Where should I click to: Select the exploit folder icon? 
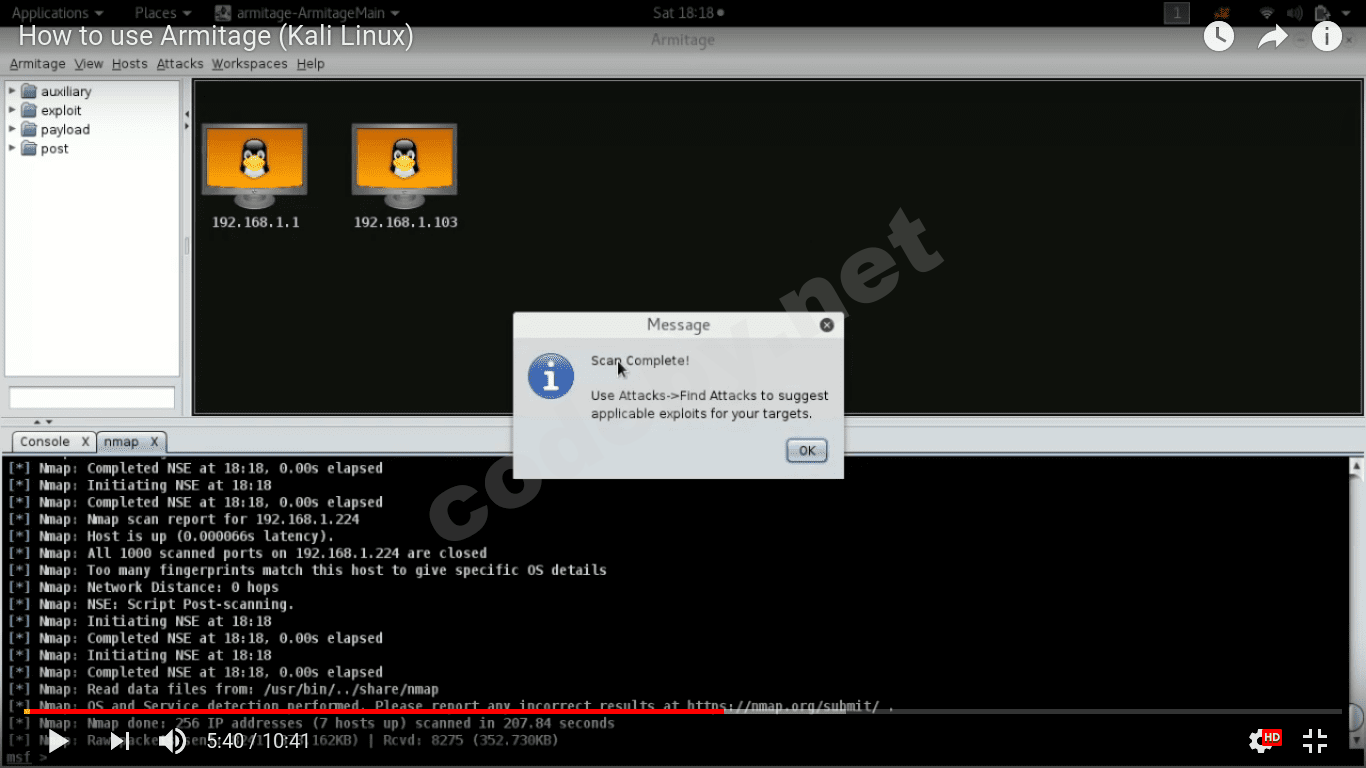point(29,110)
